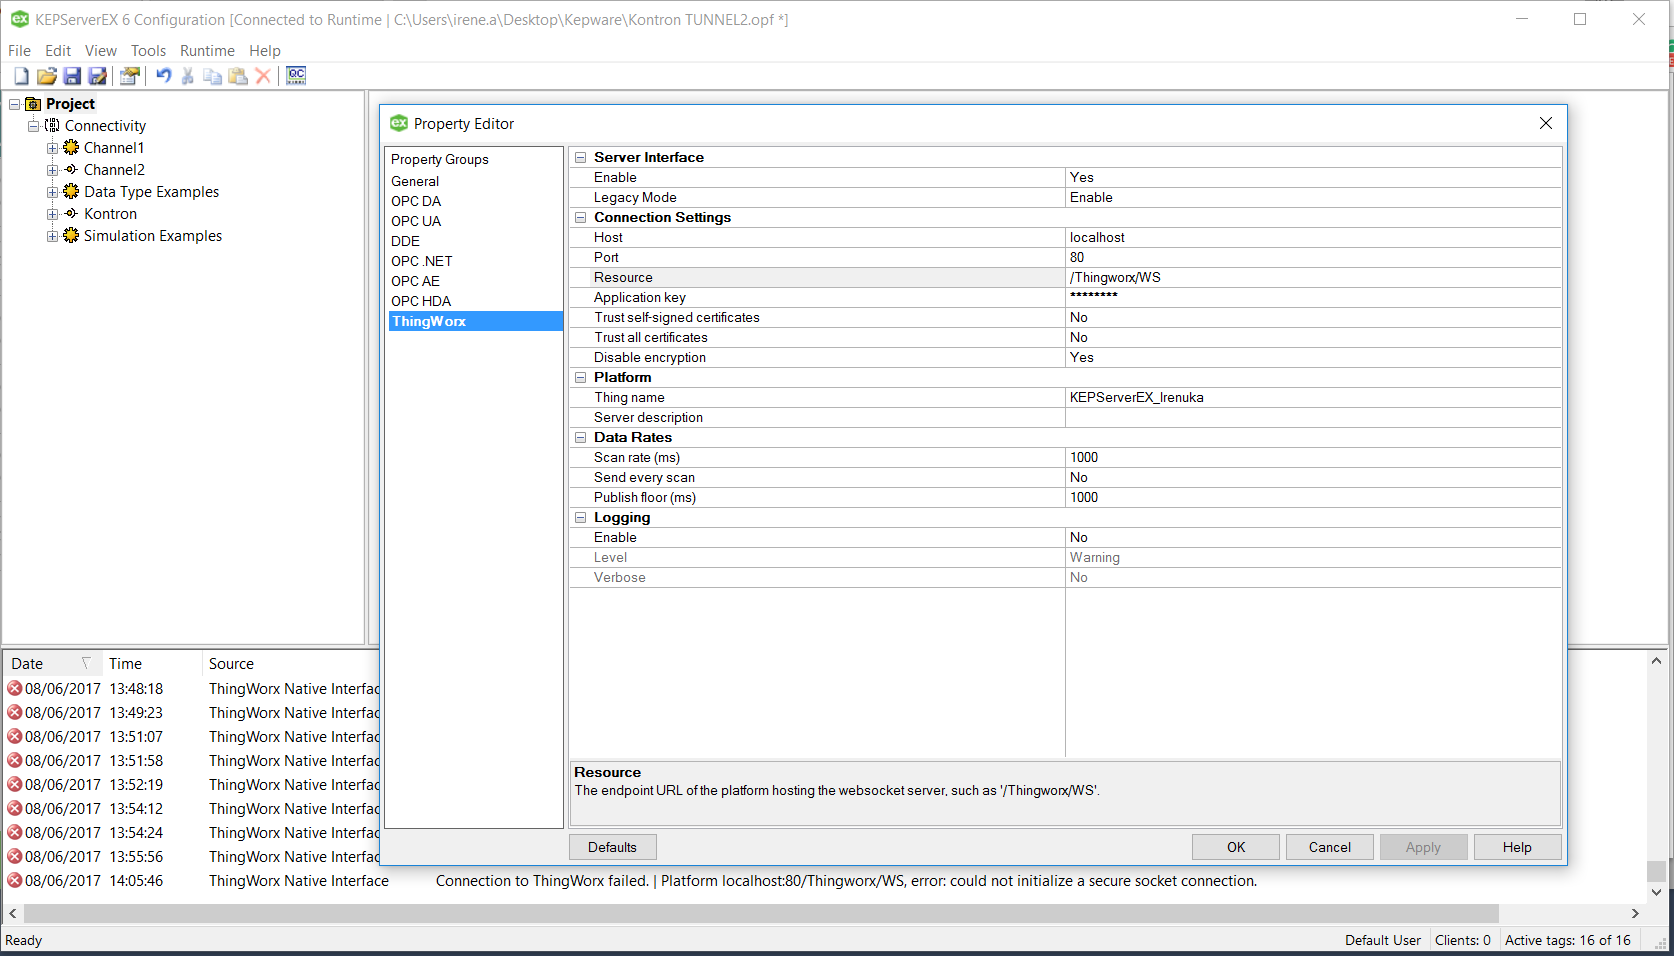Expand the Kontron tree node

pos(52,214)
